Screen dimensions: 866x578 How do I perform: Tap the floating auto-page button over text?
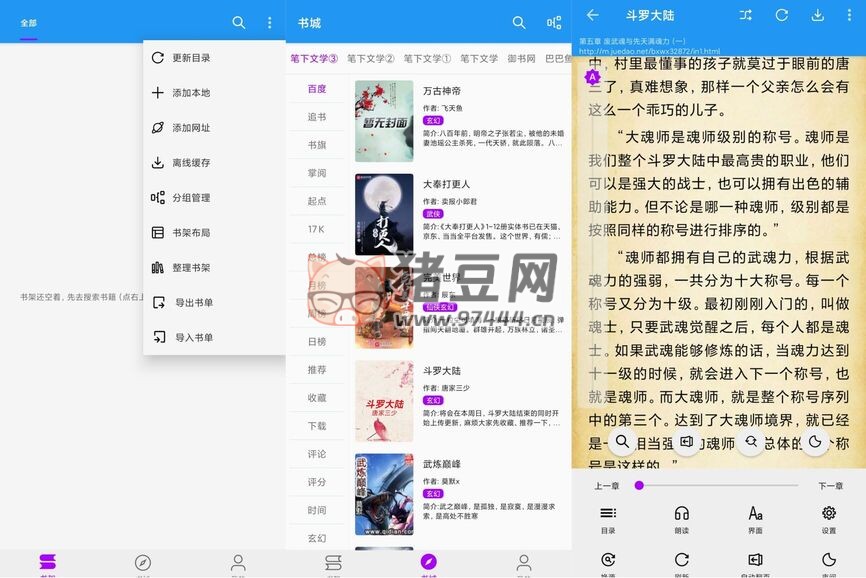687,442
